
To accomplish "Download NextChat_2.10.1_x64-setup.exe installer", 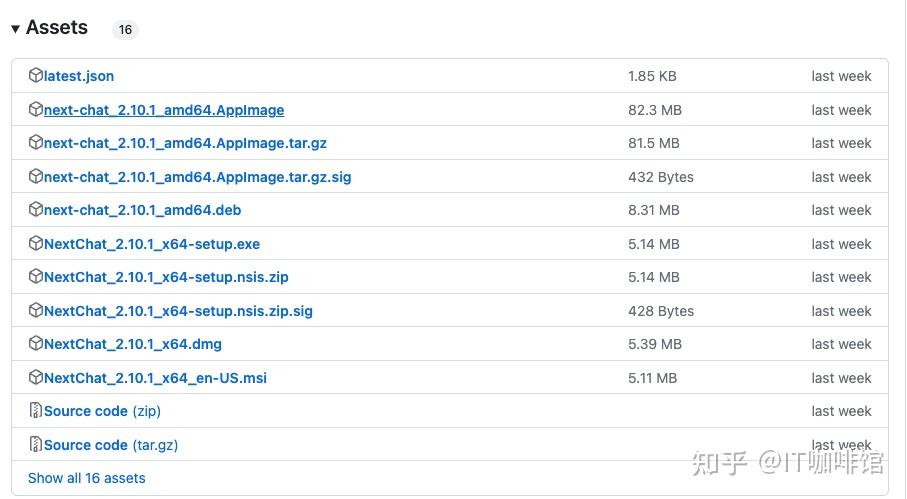I will pos(151,244).
